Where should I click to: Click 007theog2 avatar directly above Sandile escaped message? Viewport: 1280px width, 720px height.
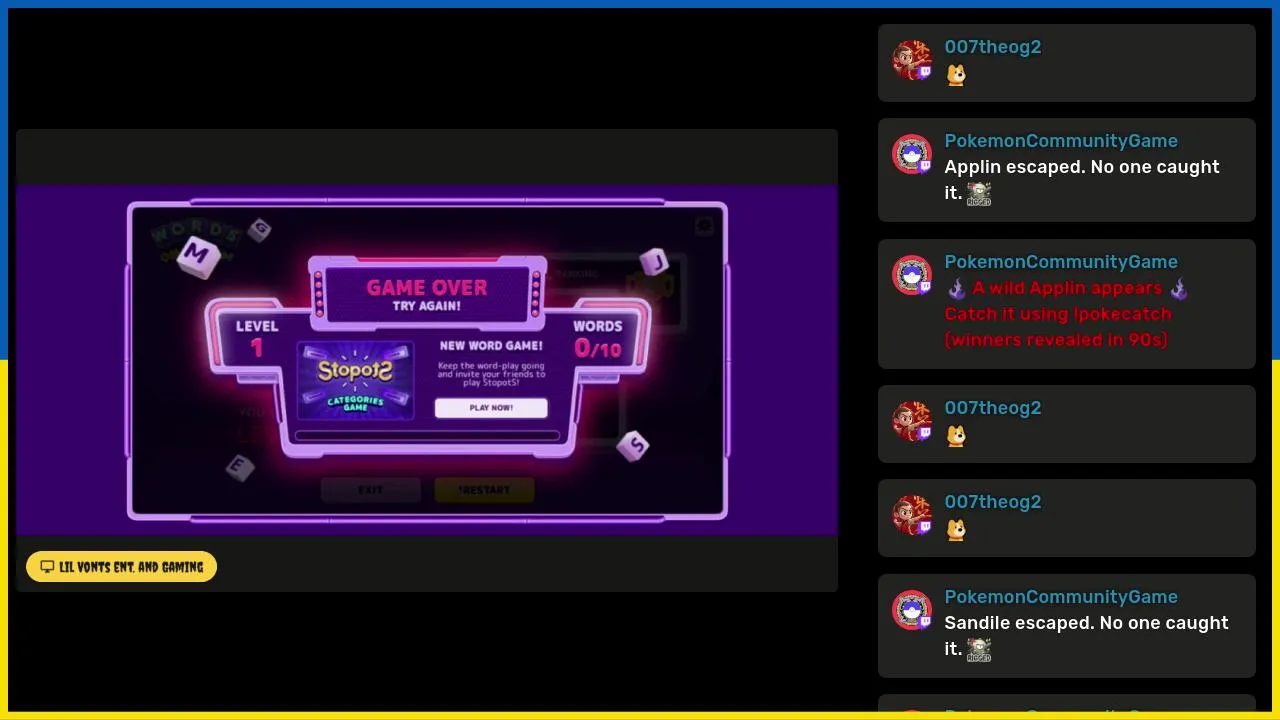click(911, 515)
